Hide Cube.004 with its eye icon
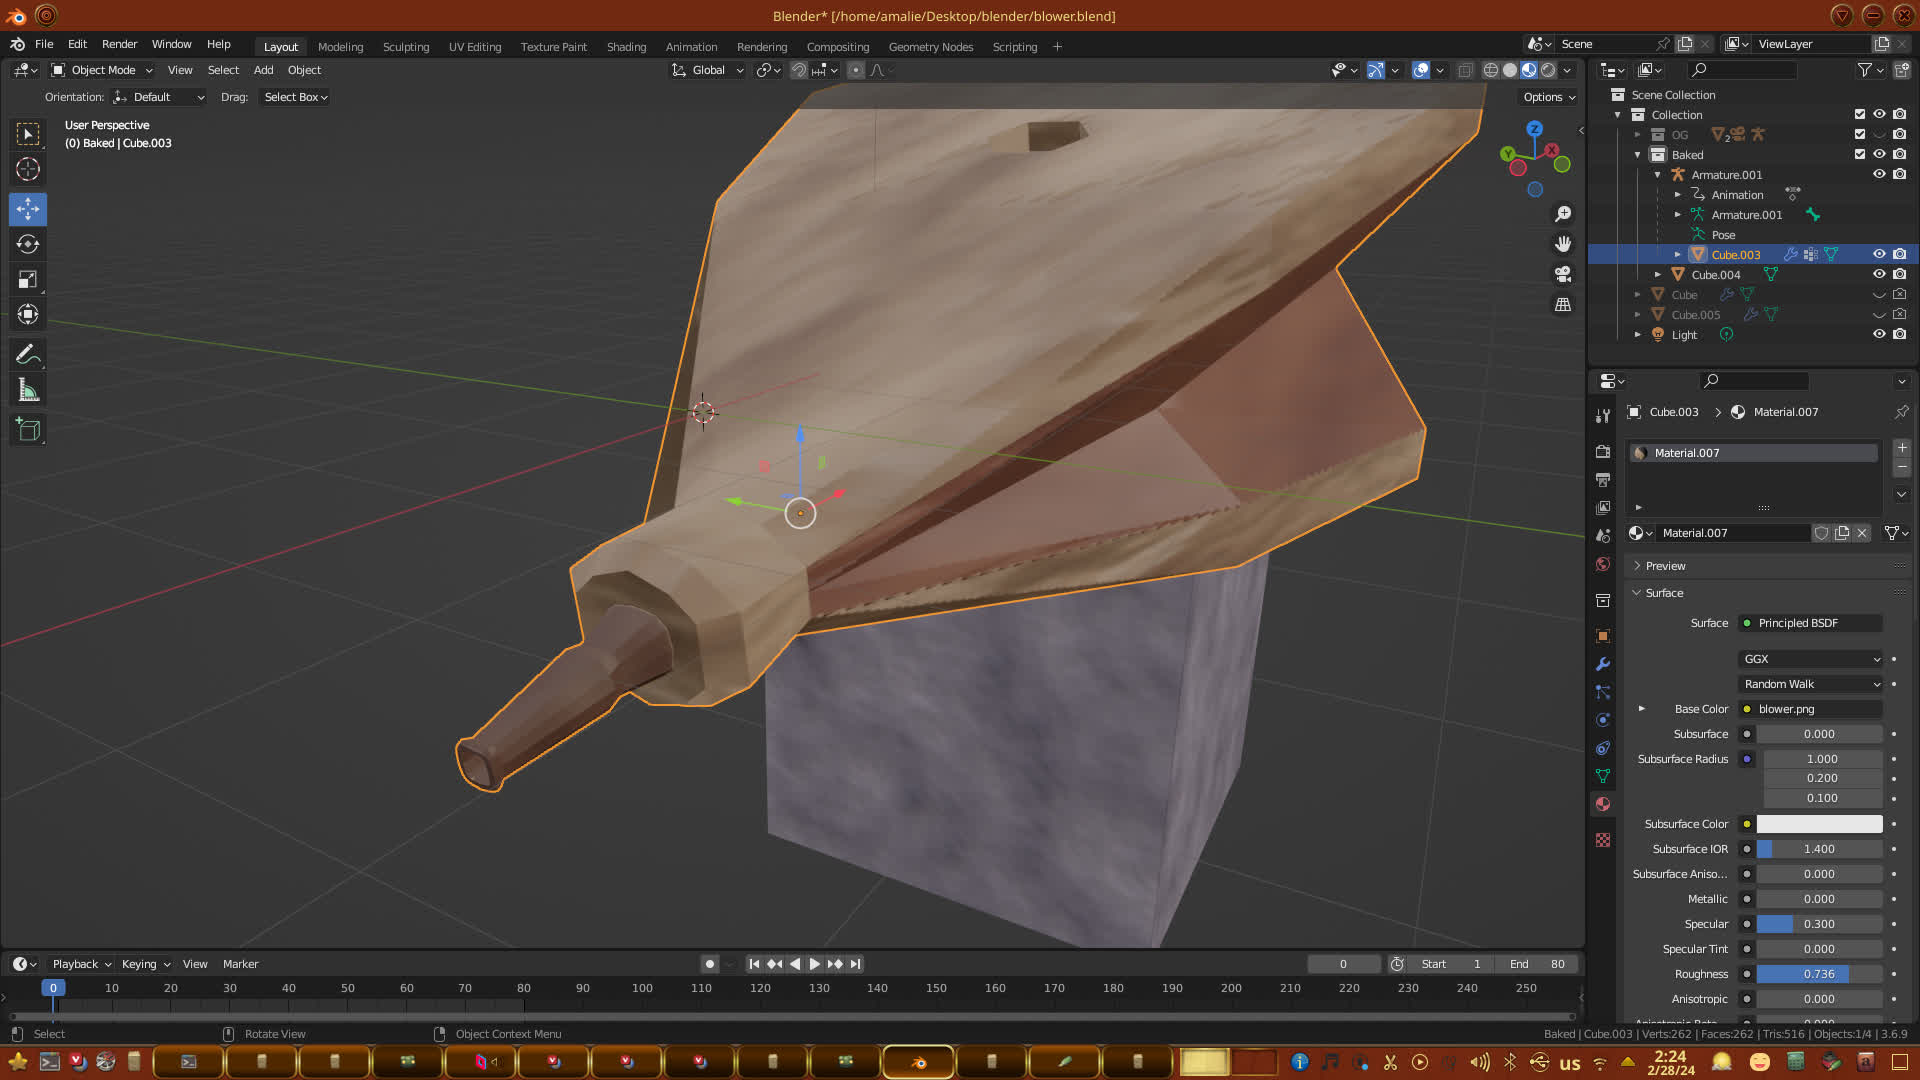Viewport: 1920px width, 1080px height. tap(1879, 274)
